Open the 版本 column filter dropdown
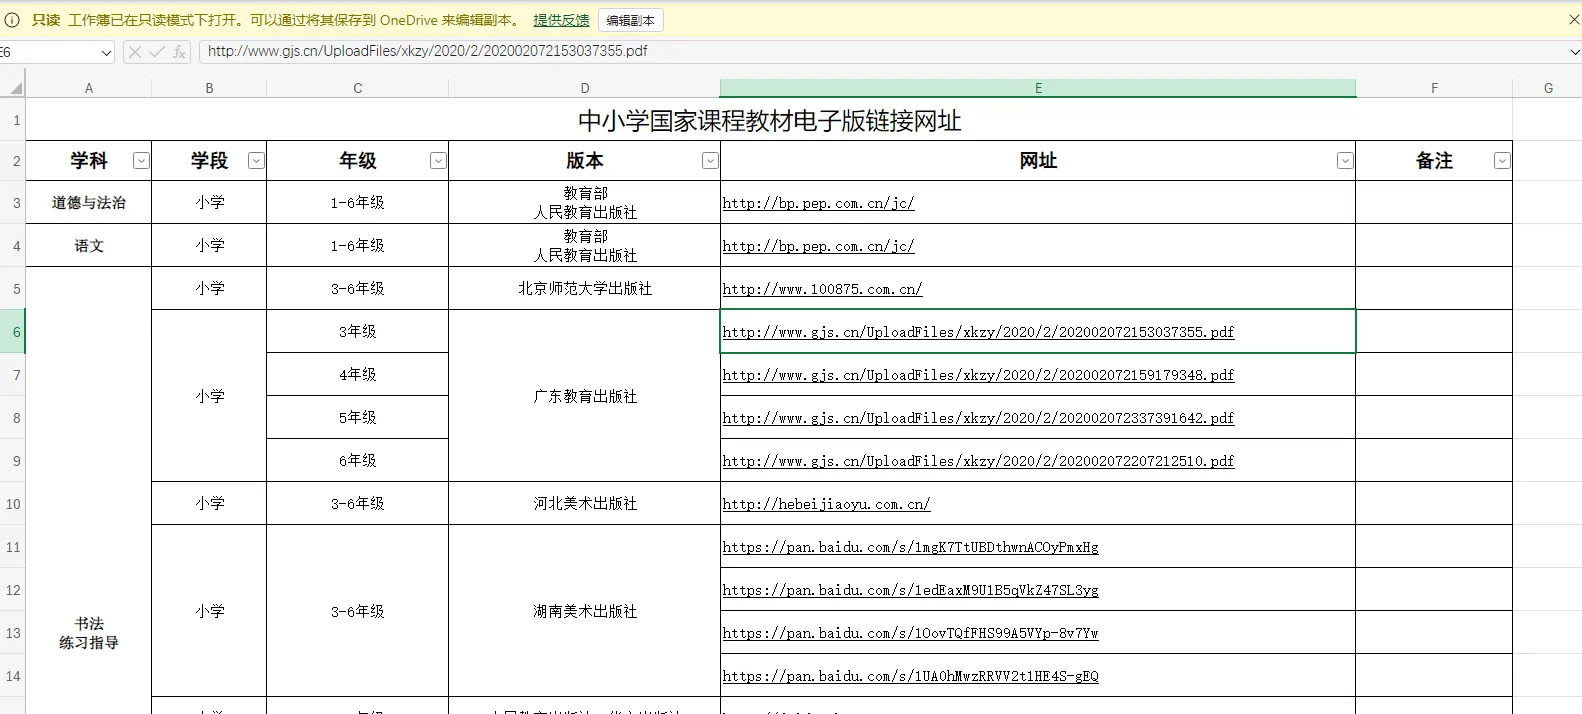This screenshot has height=714, width=1582. [x=710, y=161]
